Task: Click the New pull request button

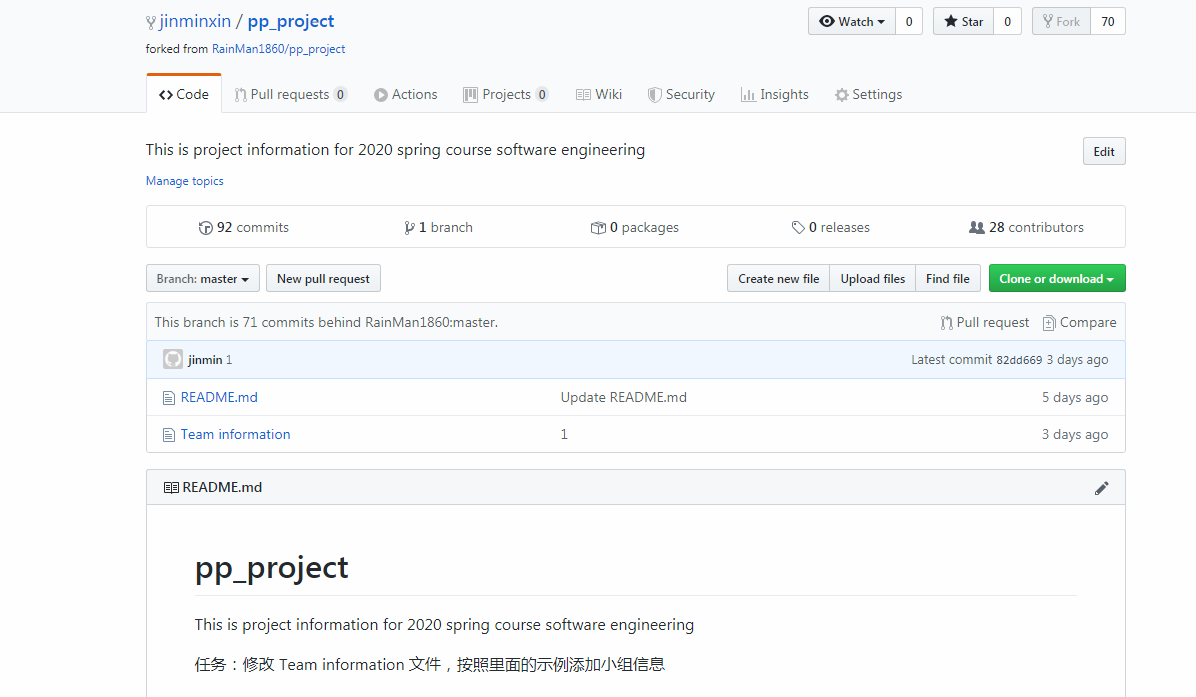Action: (x=323, y=279)
